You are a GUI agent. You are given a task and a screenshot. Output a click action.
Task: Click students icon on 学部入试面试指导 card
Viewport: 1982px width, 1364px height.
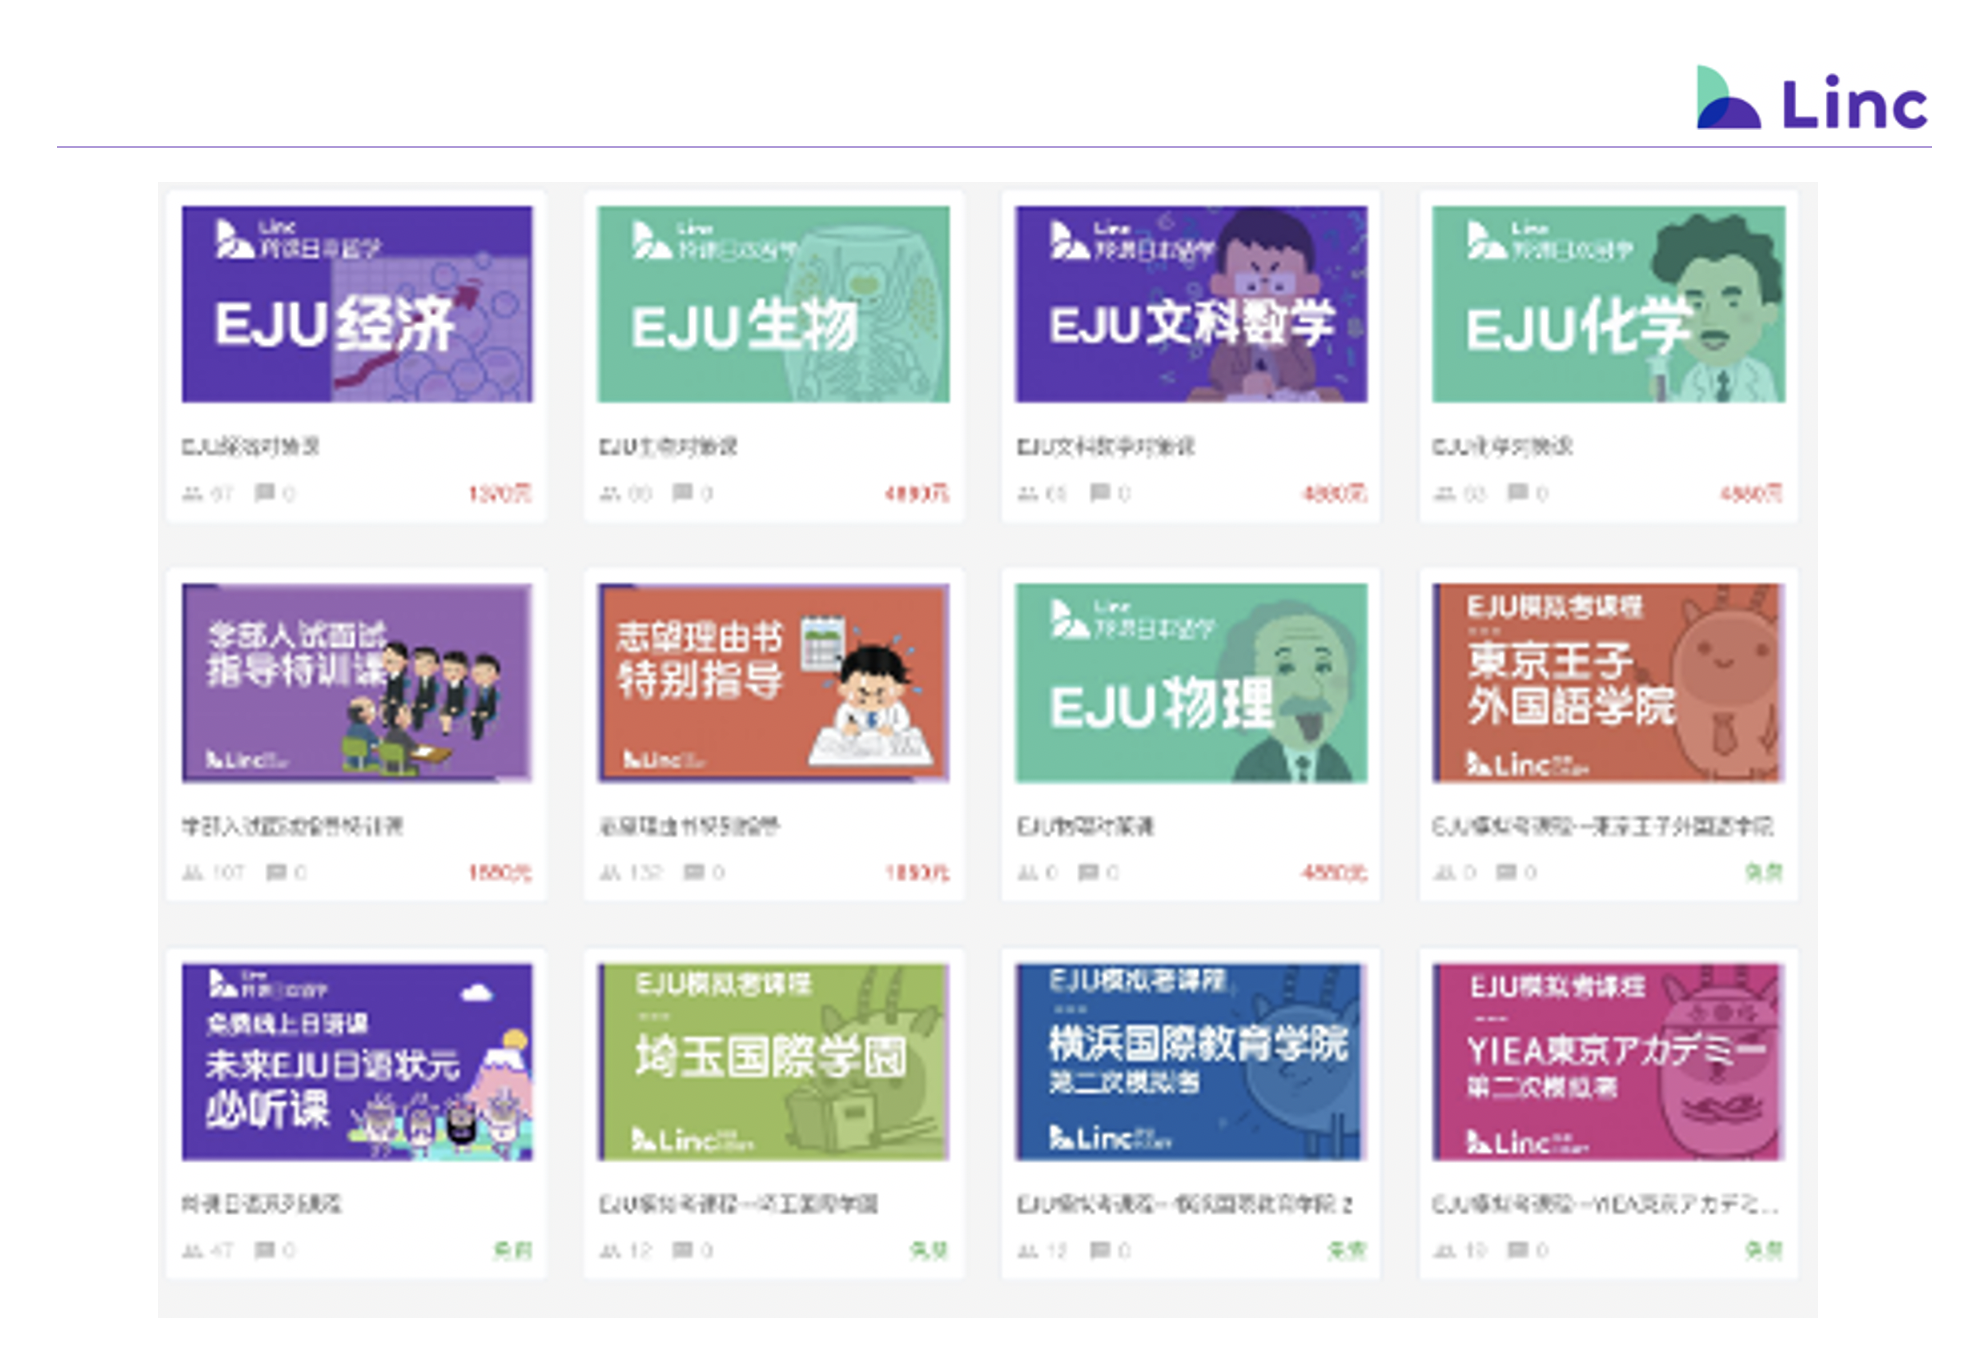pos(192,873)
